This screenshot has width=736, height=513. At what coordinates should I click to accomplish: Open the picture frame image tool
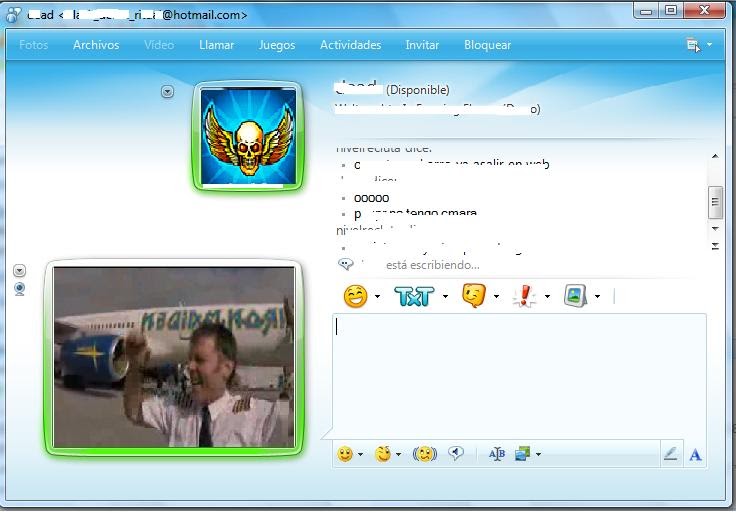click(x=575, y=296)
